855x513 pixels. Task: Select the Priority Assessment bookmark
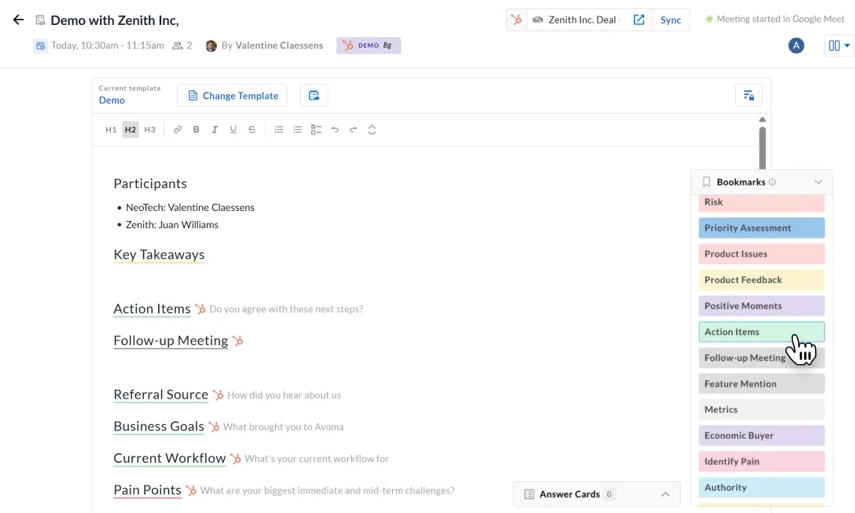point(762,228)
